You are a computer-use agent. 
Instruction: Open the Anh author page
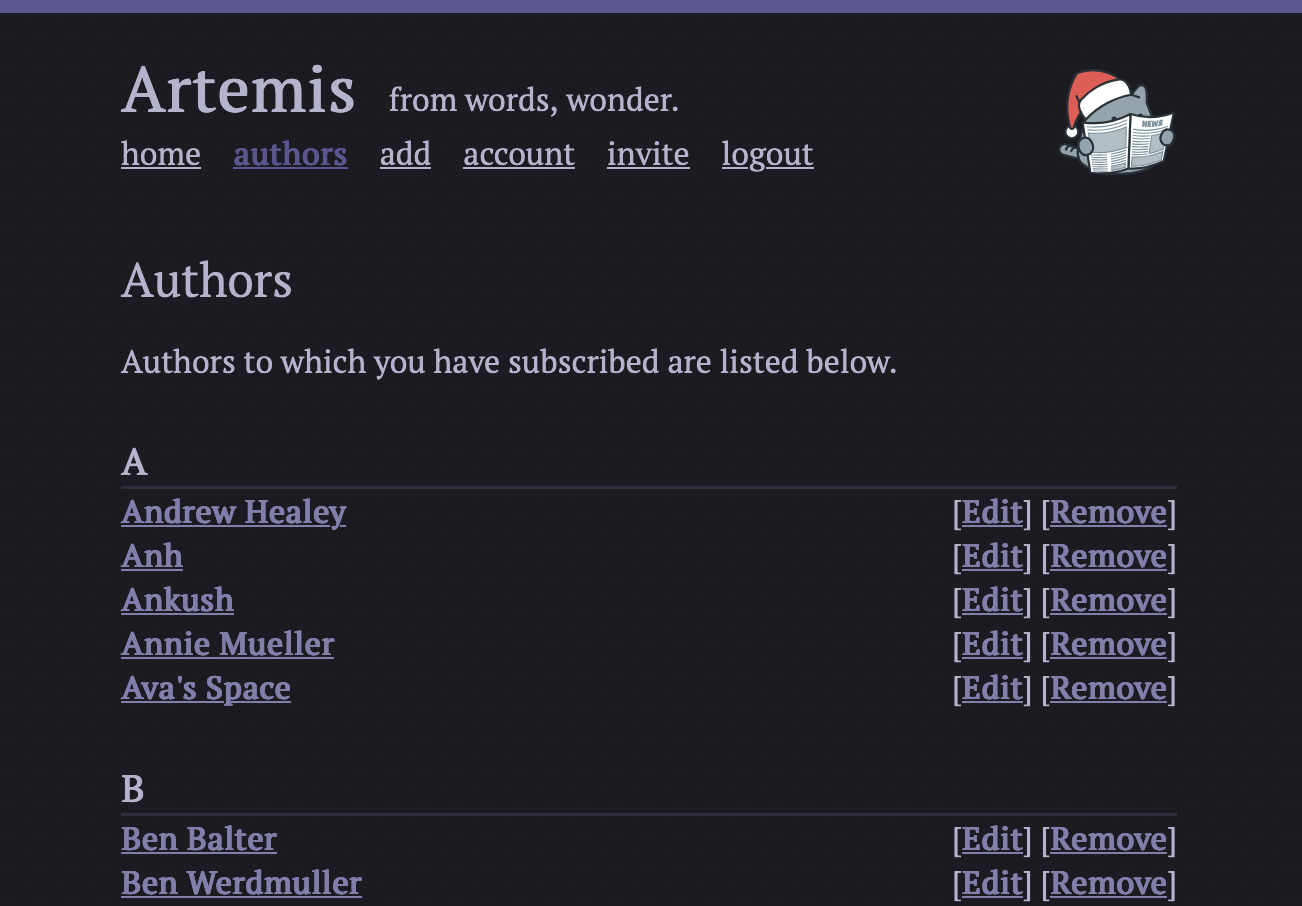[151, 556]
